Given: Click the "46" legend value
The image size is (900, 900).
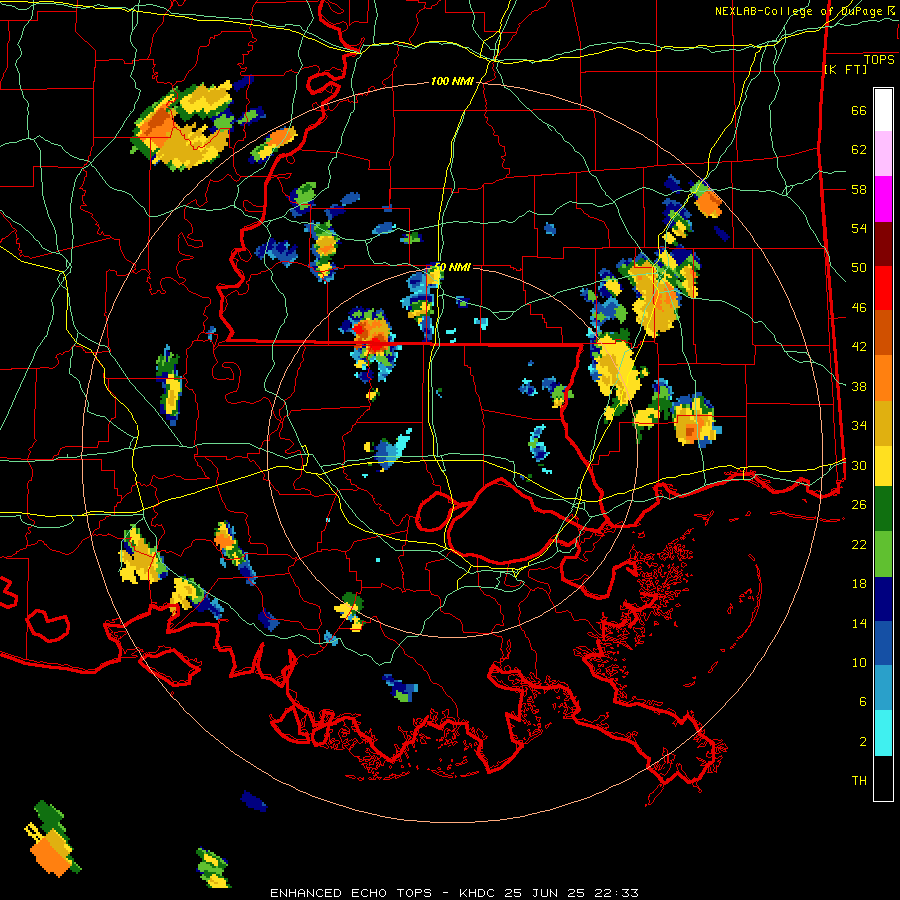Looking at the screenshot, I should click(x=859, y=308).
